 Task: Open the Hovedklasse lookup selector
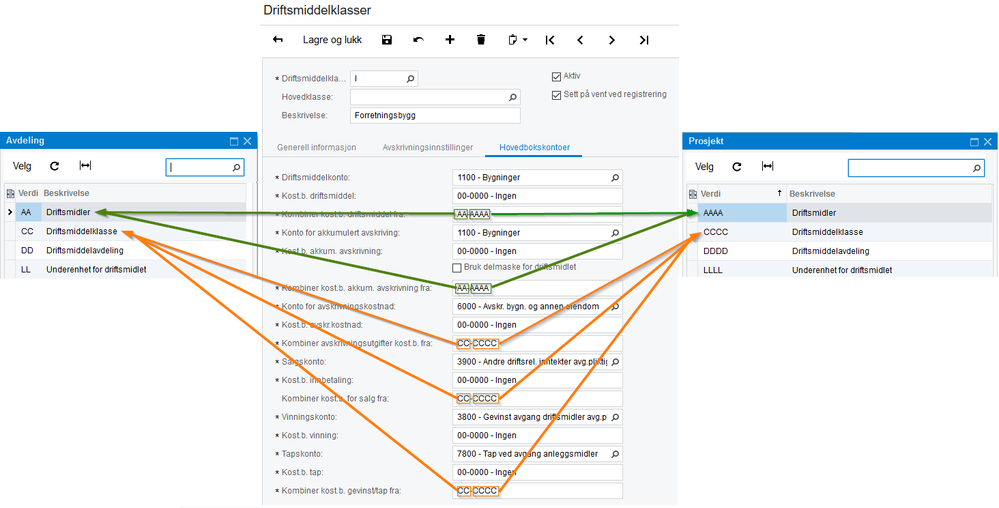pos(513,97)
